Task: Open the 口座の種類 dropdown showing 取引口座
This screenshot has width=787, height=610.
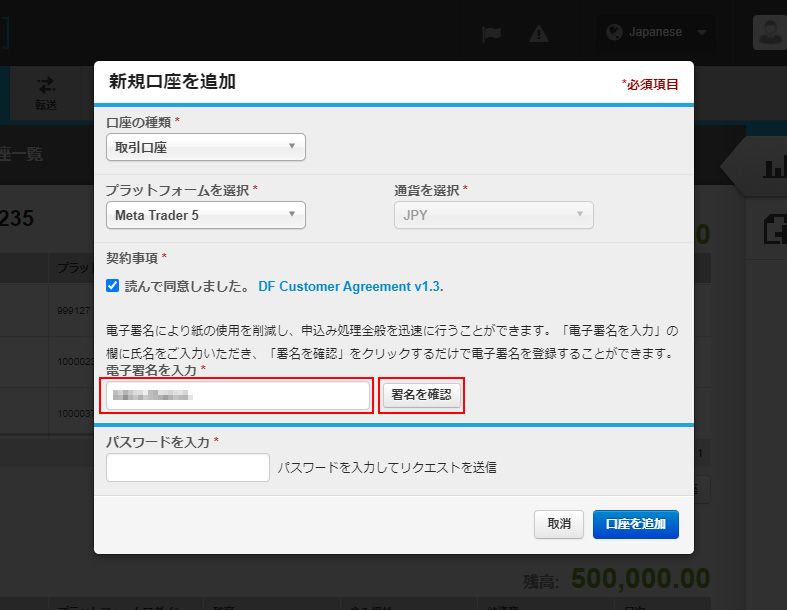Action: tap(205, 147)
